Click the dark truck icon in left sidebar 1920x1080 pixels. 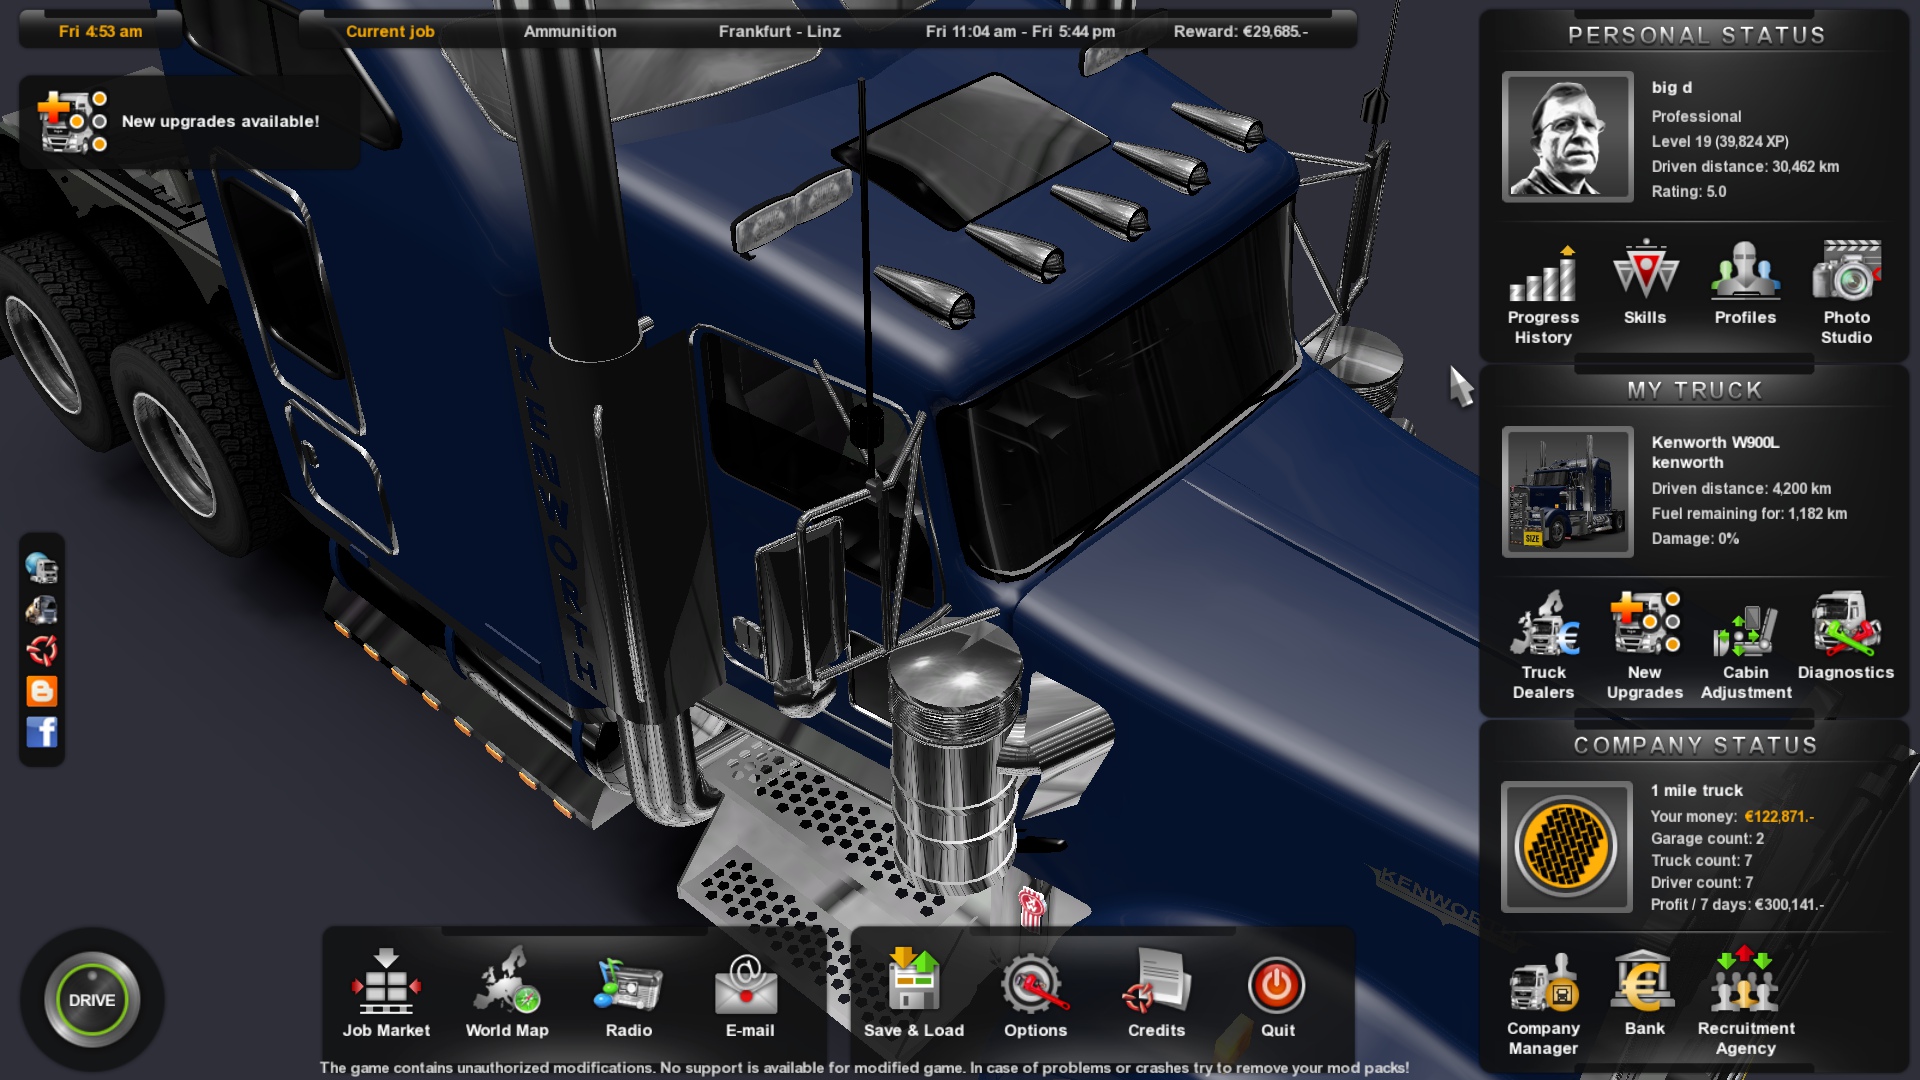click(42, 609)
